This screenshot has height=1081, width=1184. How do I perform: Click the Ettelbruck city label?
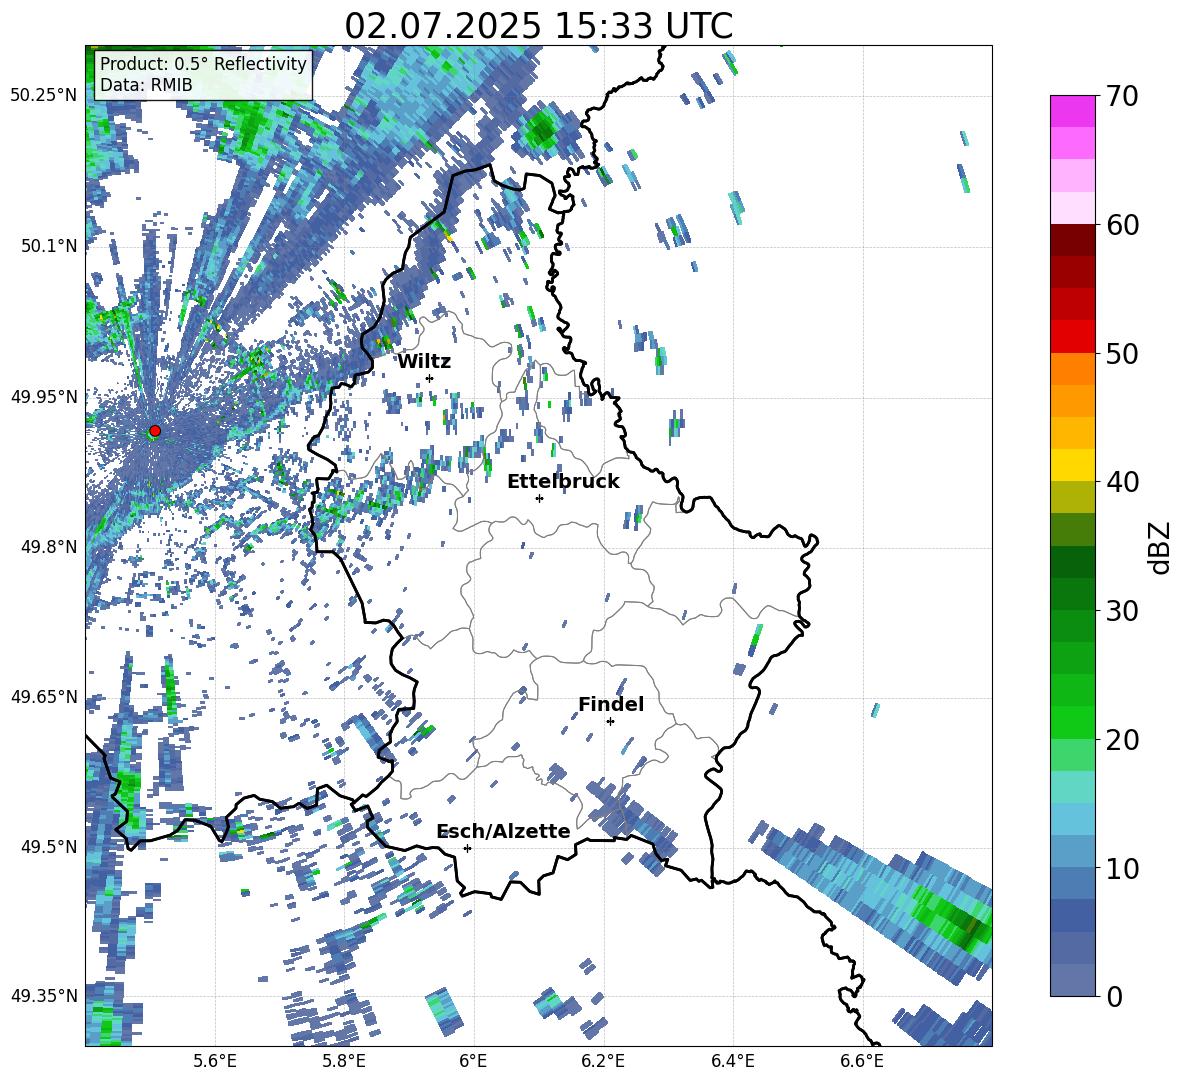pyautogui.click(x=563, y=482)
